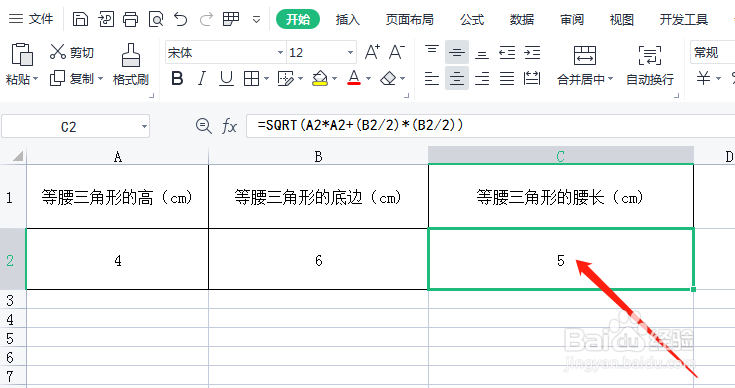The image size is (735, 388).
Task: Click the export-to-PDF icon
Action: tap(105, 19)
